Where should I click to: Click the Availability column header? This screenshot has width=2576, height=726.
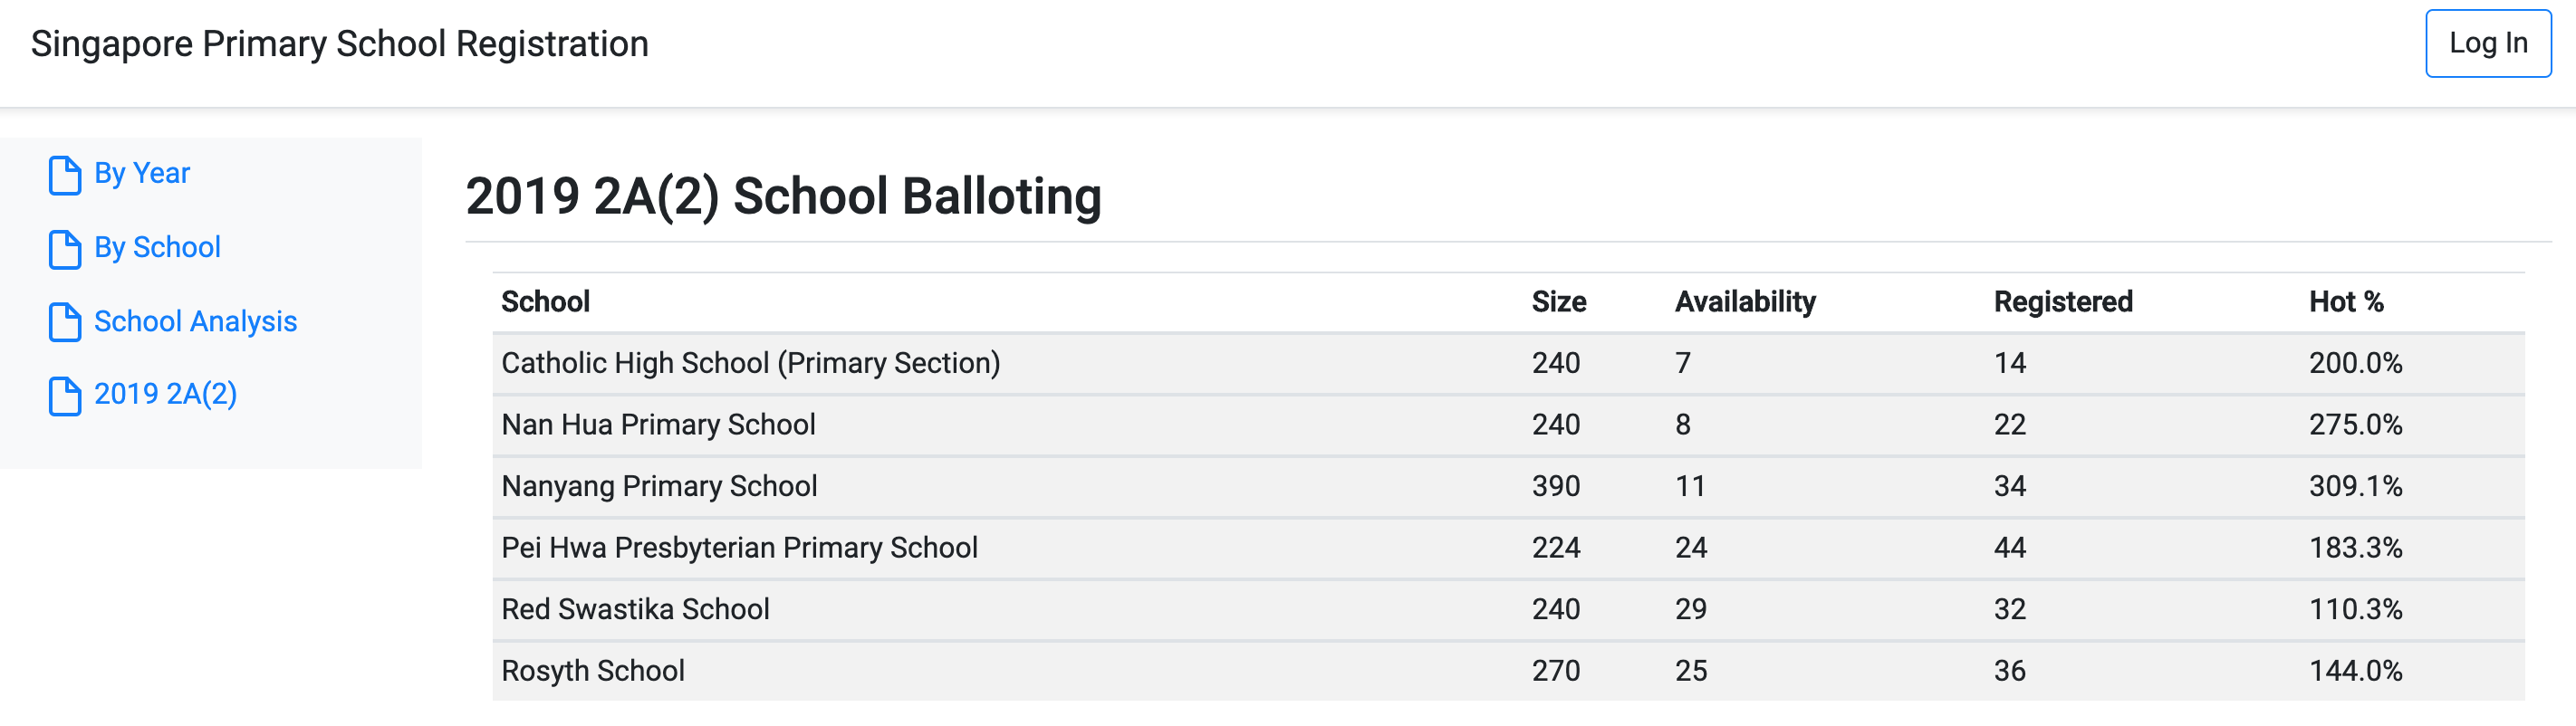1745,302
